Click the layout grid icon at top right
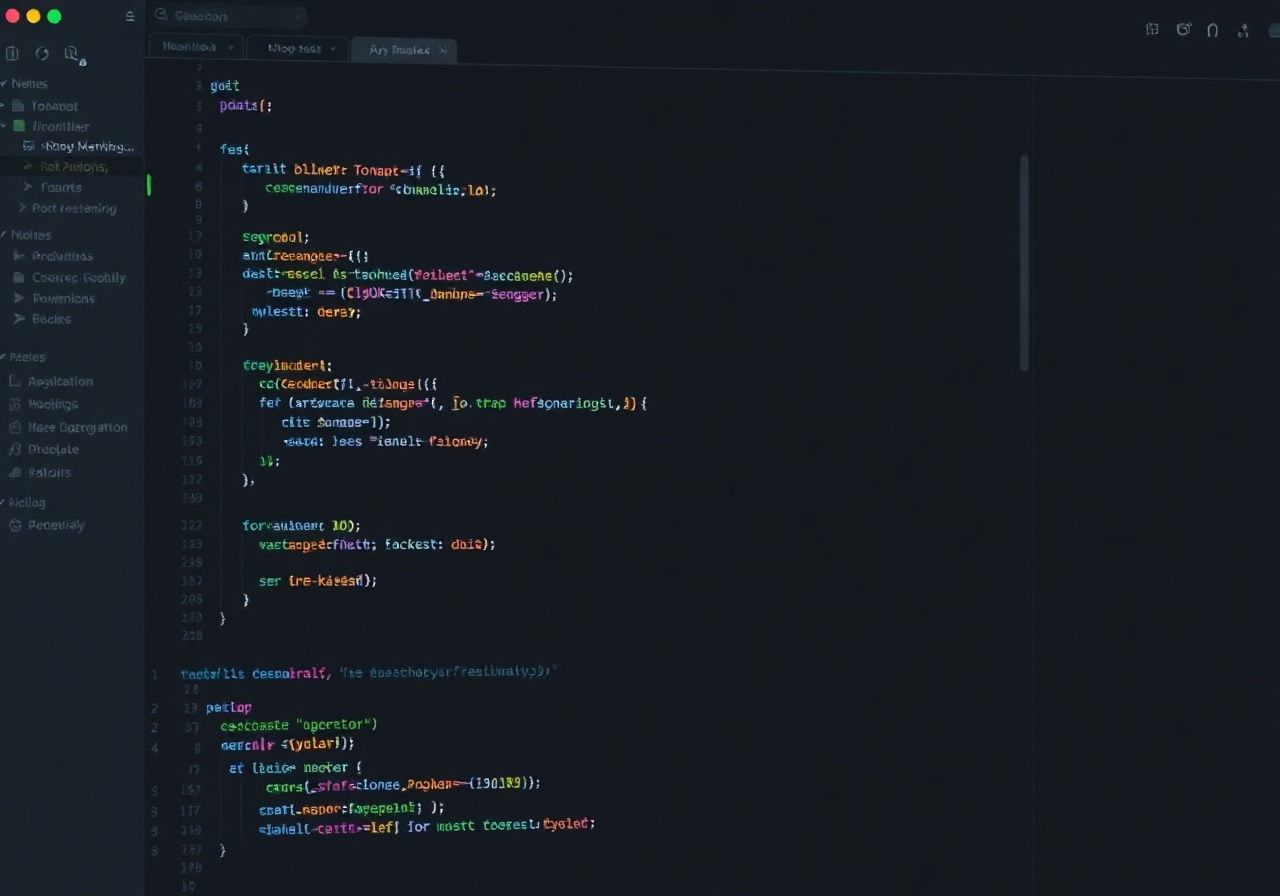 pyautogui.click(x=1152, y=29)
